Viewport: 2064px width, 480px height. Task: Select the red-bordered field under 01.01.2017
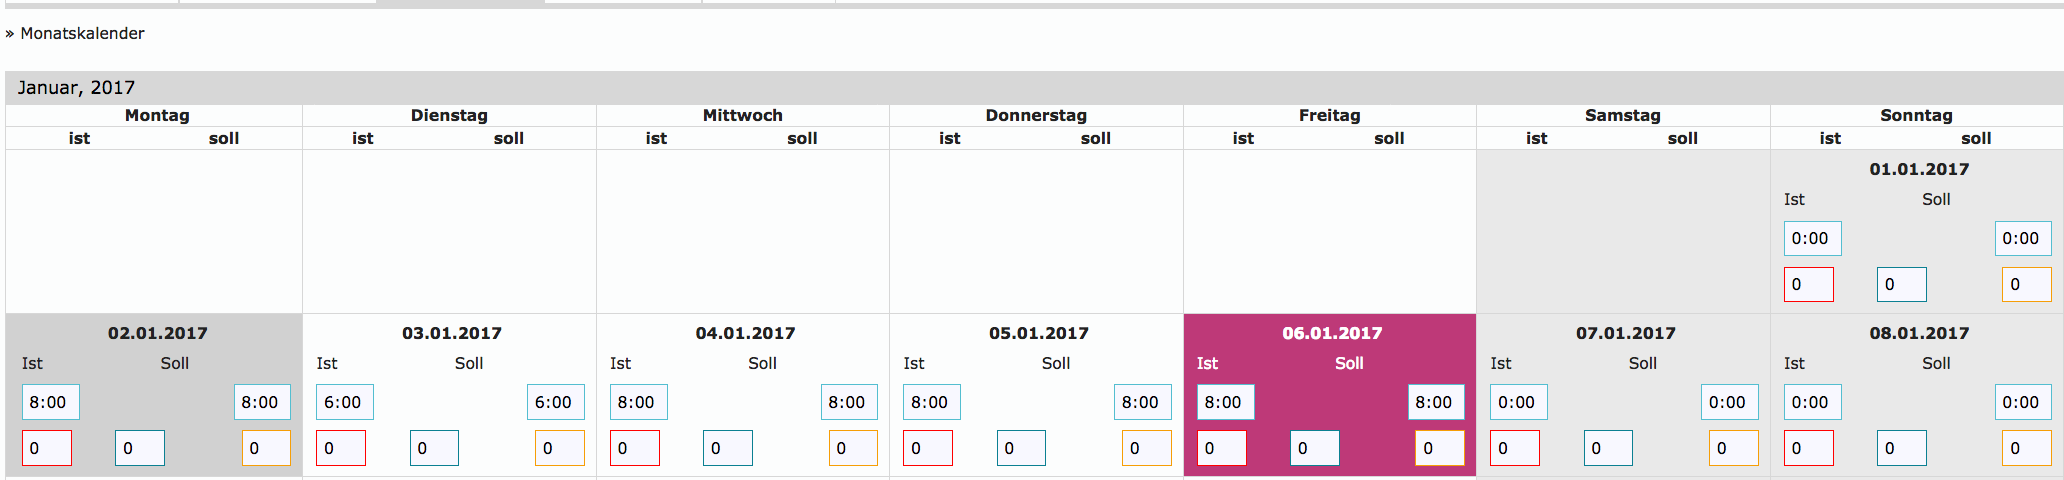1808,284
